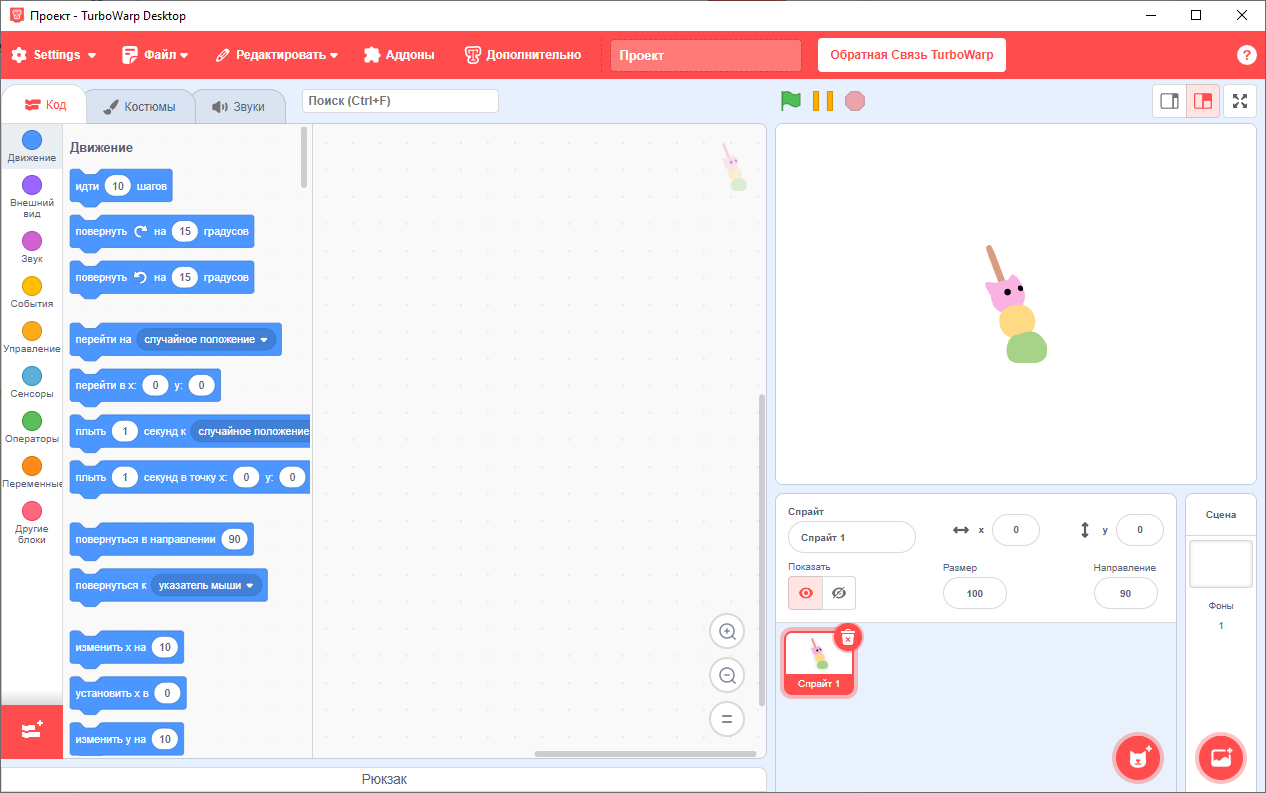
Task: Click the pause button near green flag
Action: [x=825, y=101]
